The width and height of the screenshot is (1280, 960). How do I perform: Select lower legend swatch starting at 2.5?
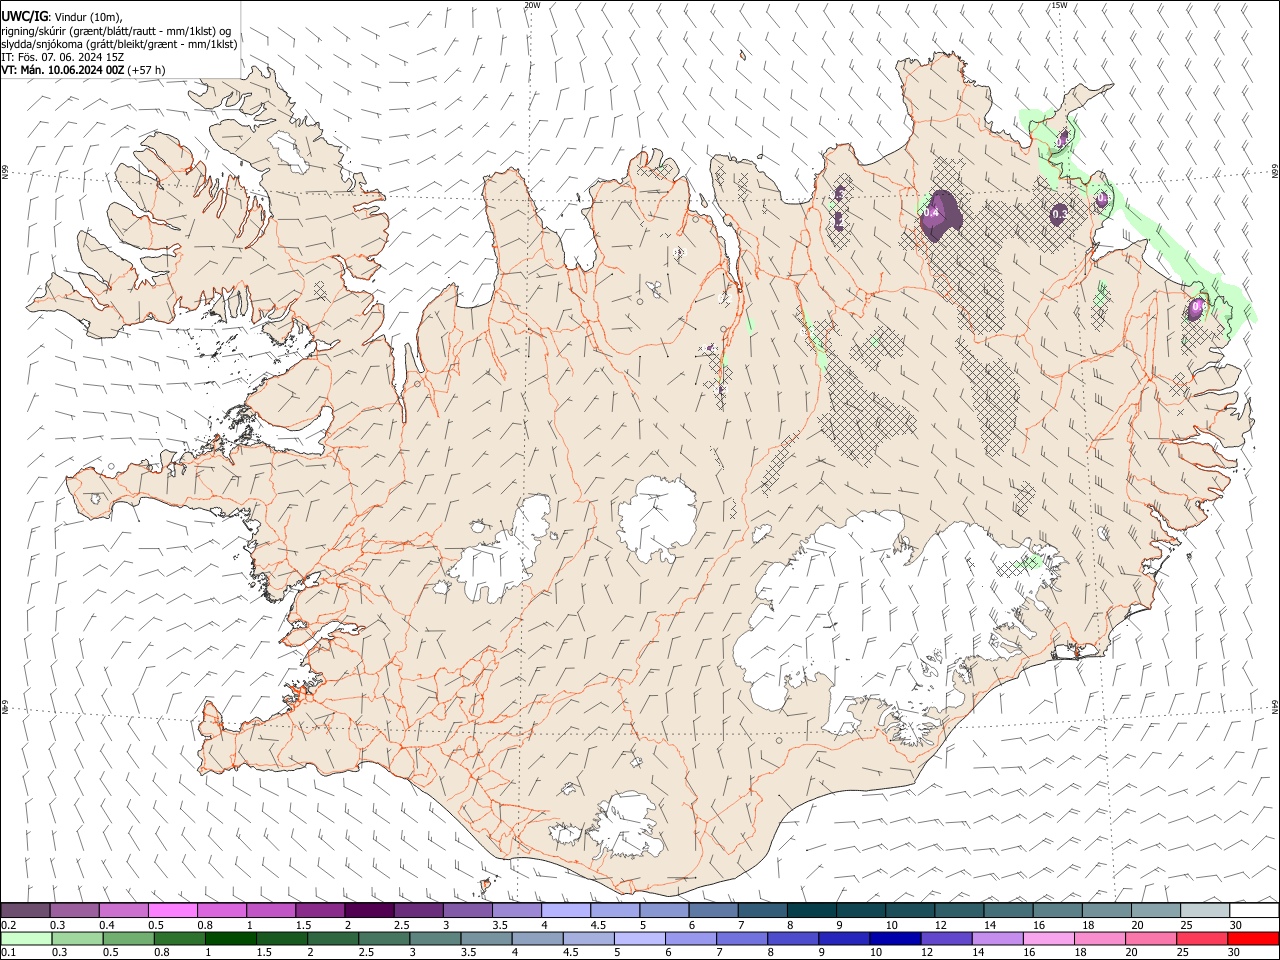[x=383, y=938]
